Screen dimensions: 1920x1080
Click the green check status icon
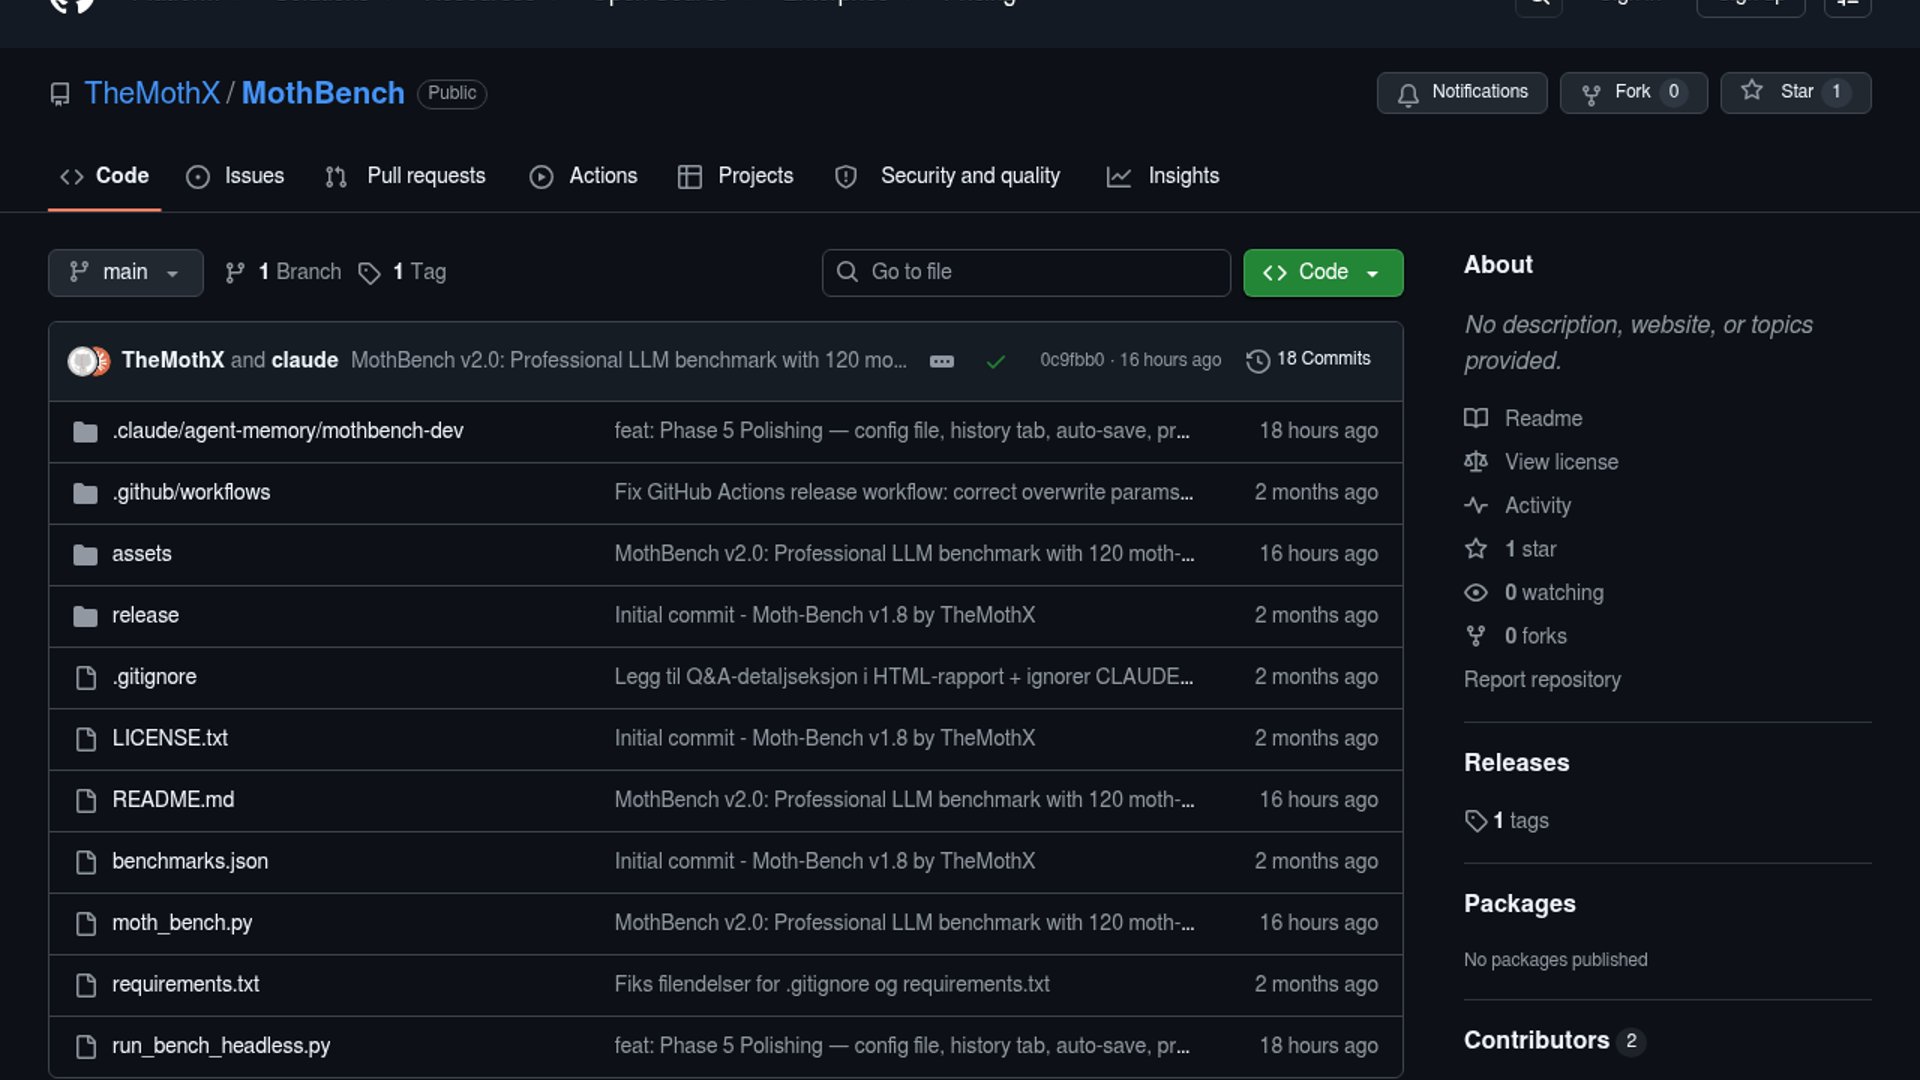tap(995, 362)
